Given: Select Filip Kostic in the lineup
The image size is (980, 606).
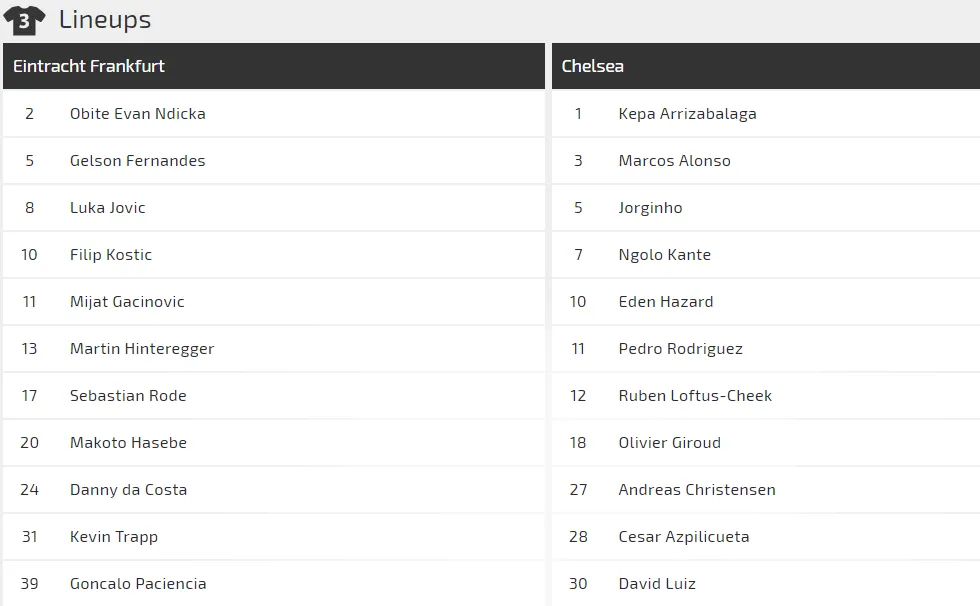Looking at the screenshot, I should click(111, 255).
